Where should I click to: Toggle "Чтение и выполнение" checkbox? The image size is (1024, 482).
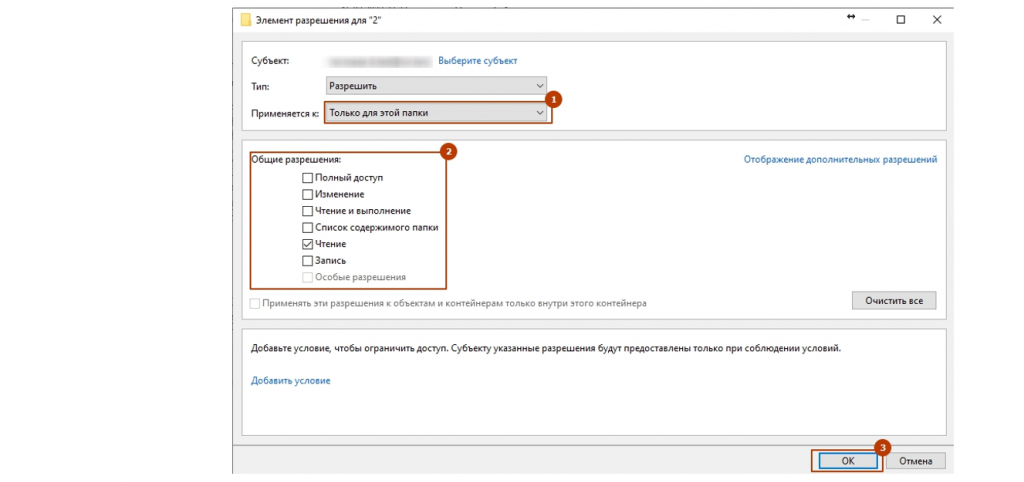308,211
